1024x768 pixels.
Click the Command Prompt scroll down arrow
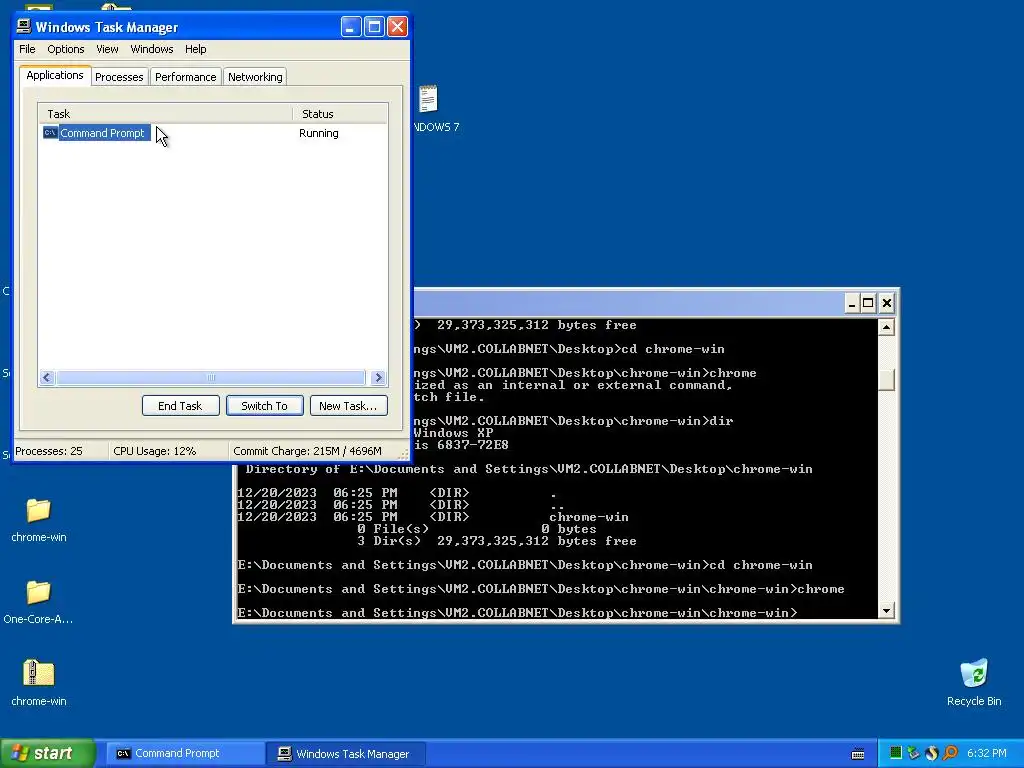[886, 611]
